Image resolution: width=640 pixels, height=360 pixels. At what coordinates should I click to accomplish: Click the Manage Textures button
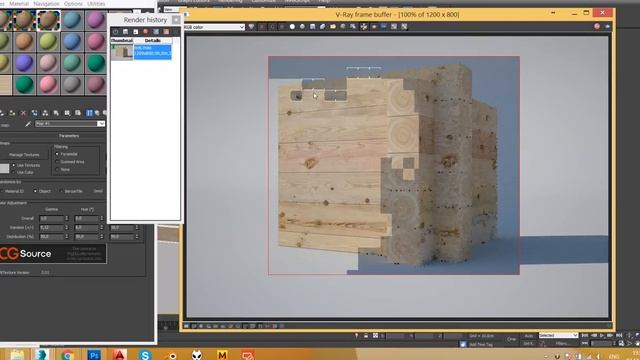pos(24,155)
